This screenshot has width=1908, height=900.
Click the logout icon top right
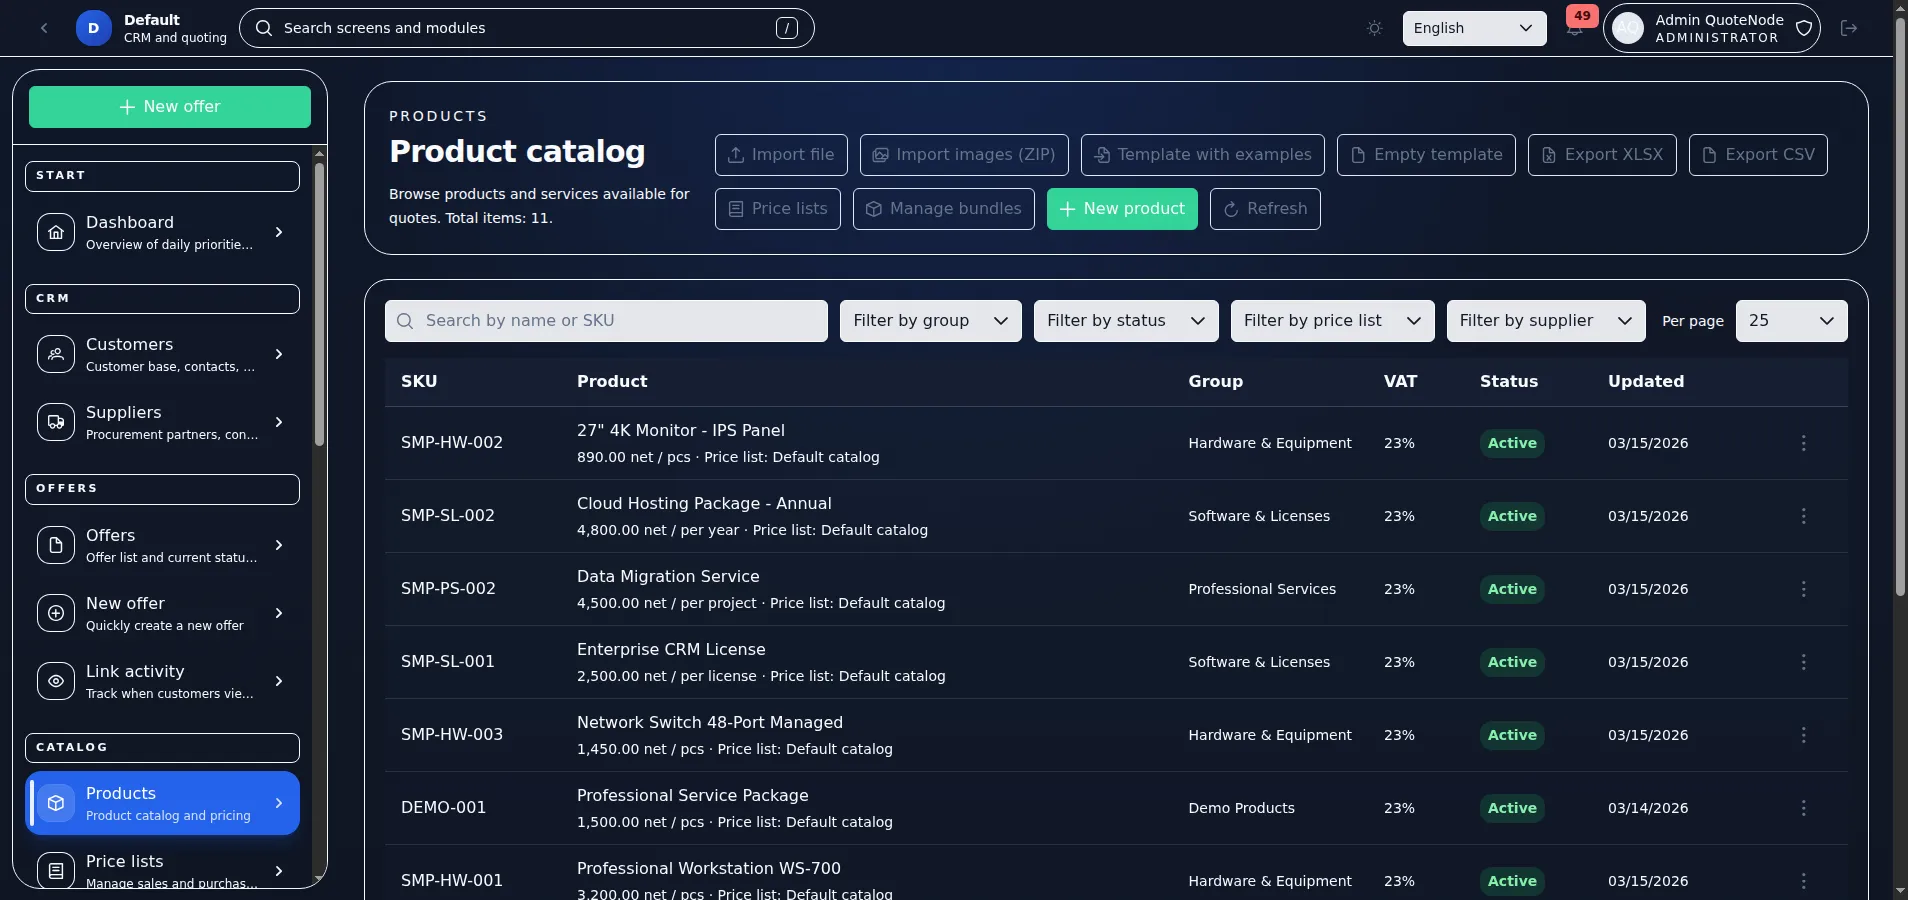click(x=1849, y=28)
